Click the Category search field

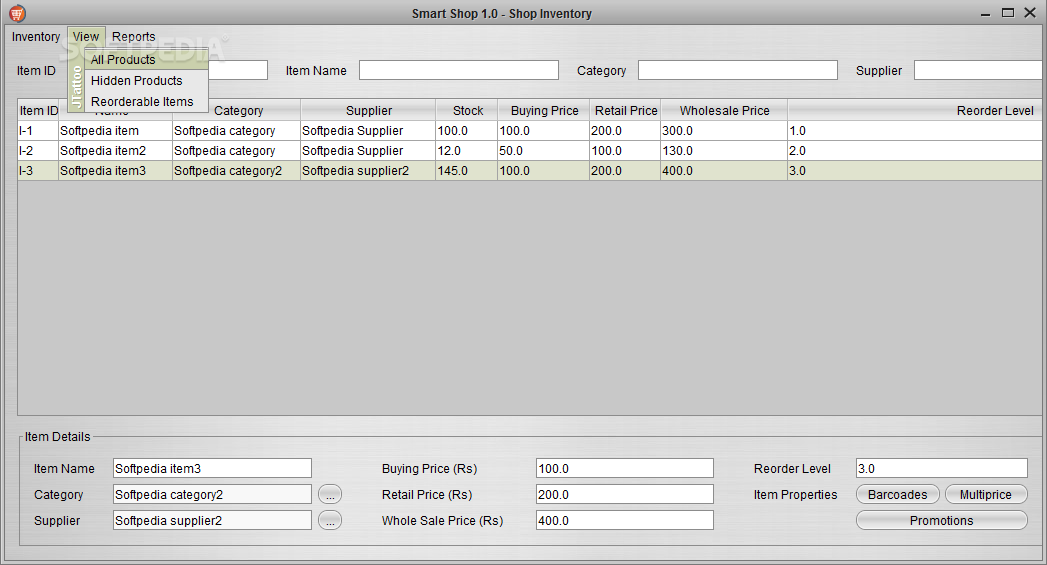click(x=738, y=70)
